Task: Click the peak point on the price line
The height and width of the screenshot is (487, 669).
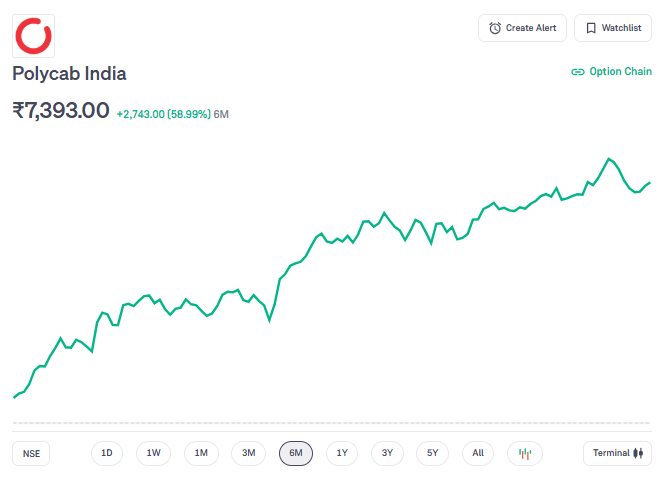Action: 608,158
